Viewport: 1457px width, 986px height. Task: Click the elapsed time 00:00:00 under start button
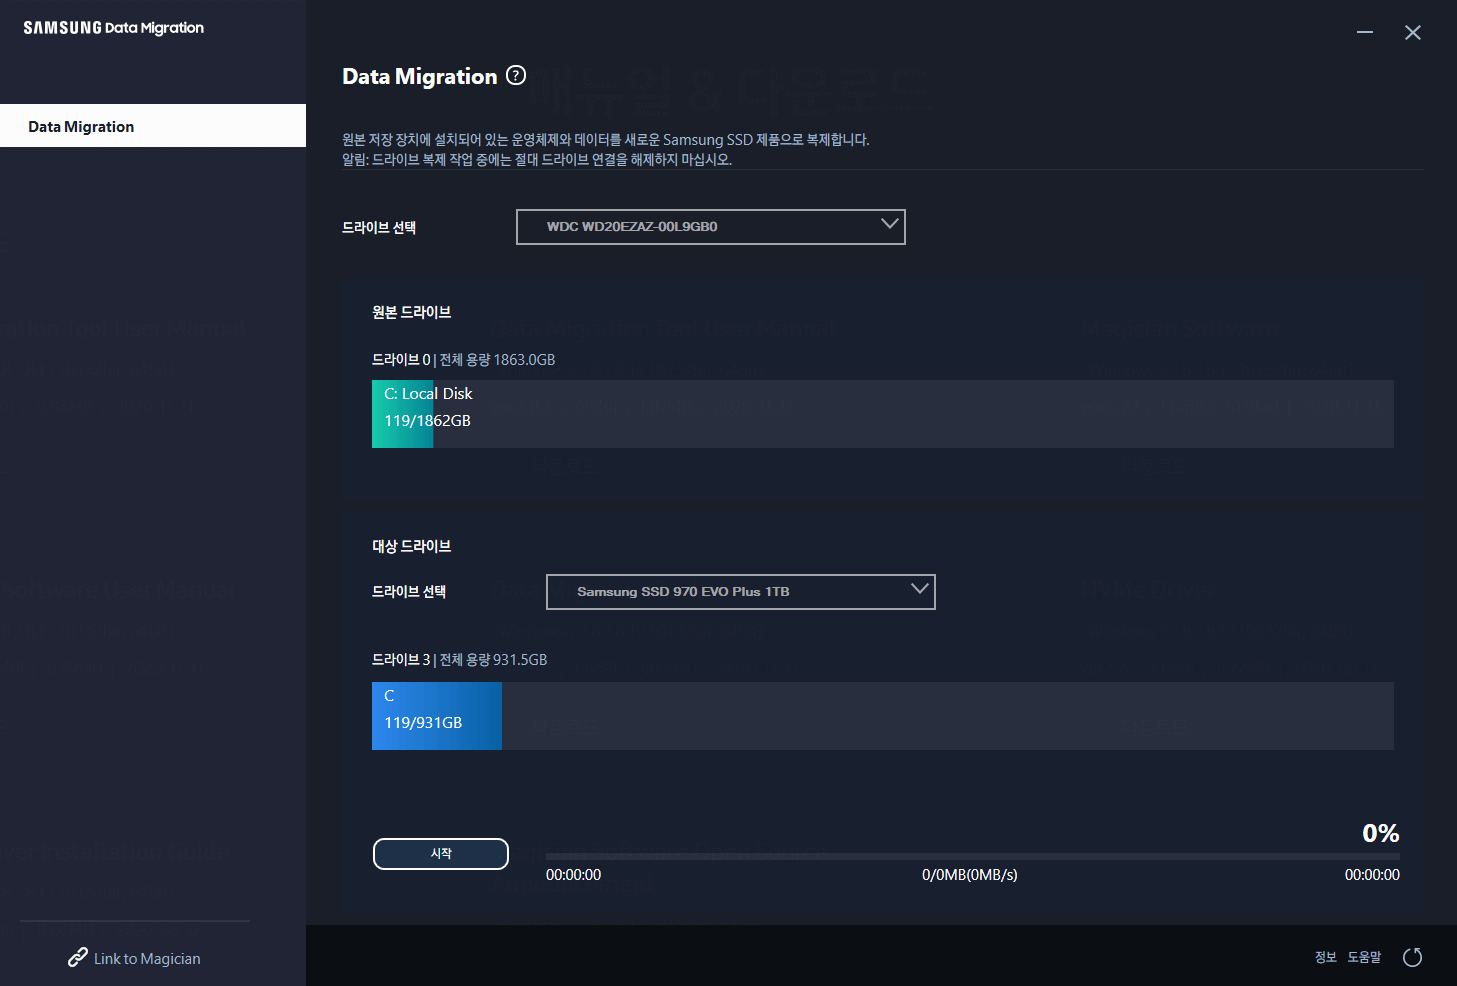pos(574,875)
